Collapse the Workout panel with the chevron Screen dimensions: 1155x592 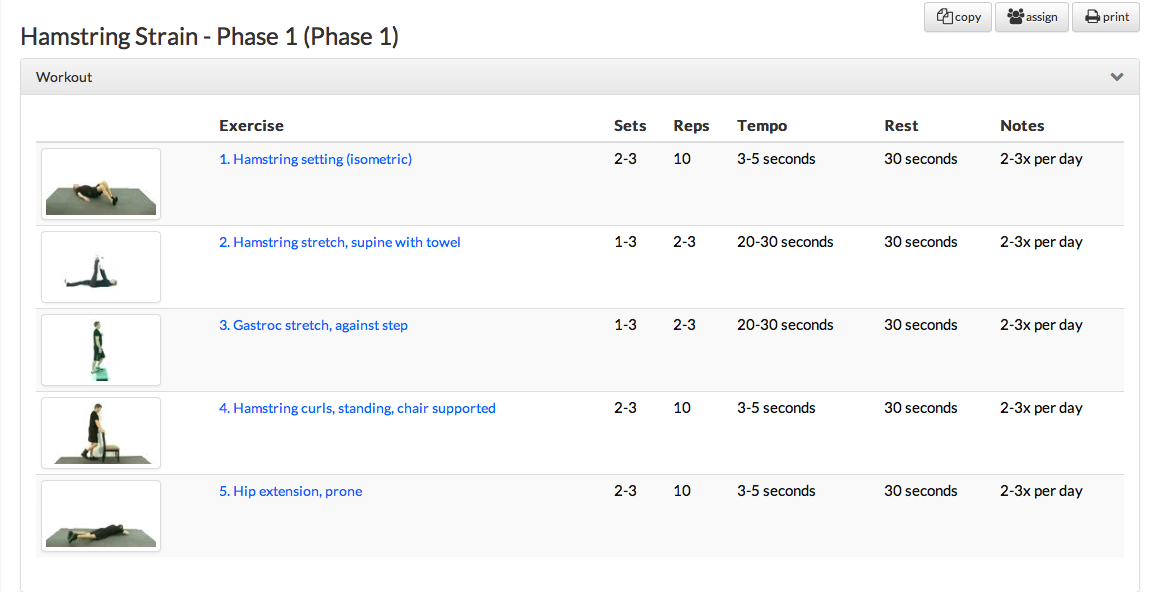(1117, 77)
